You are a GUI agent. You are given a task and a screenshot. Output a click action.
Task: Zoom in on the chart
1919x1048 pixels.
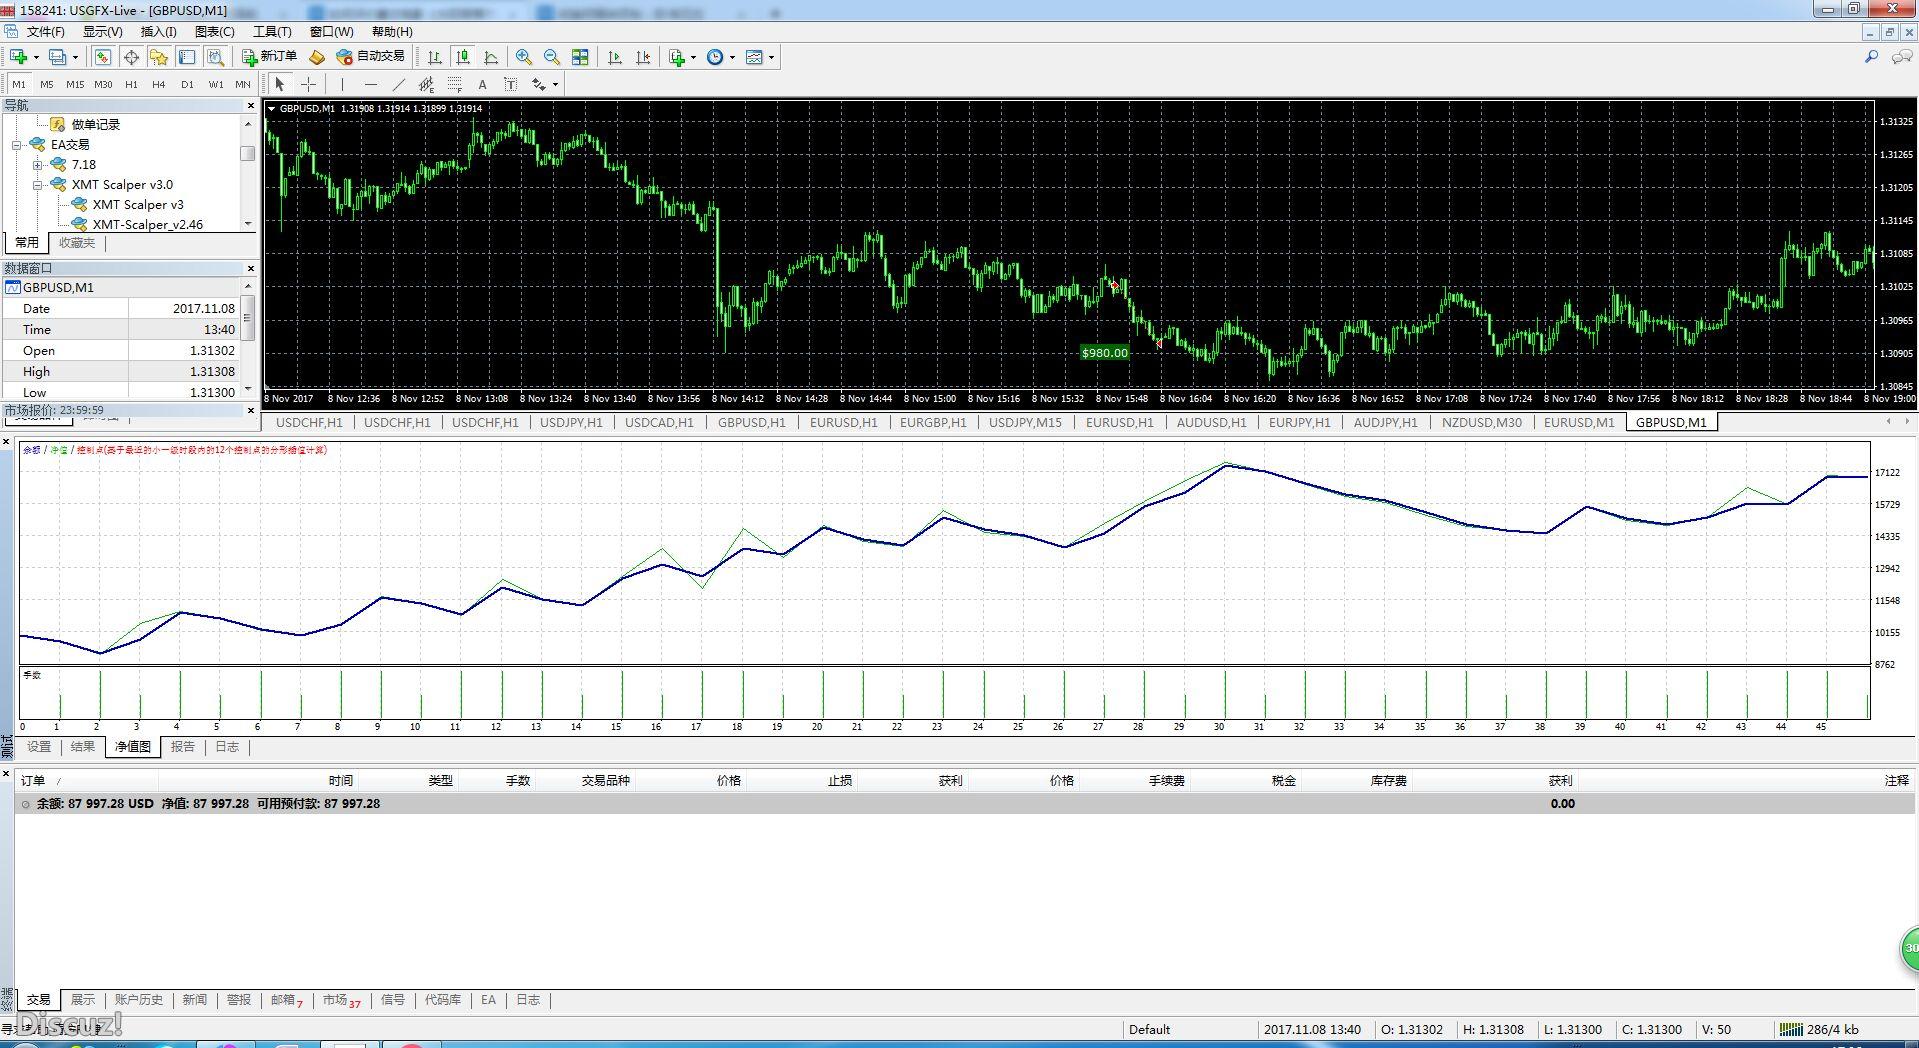tap(524, 57)
